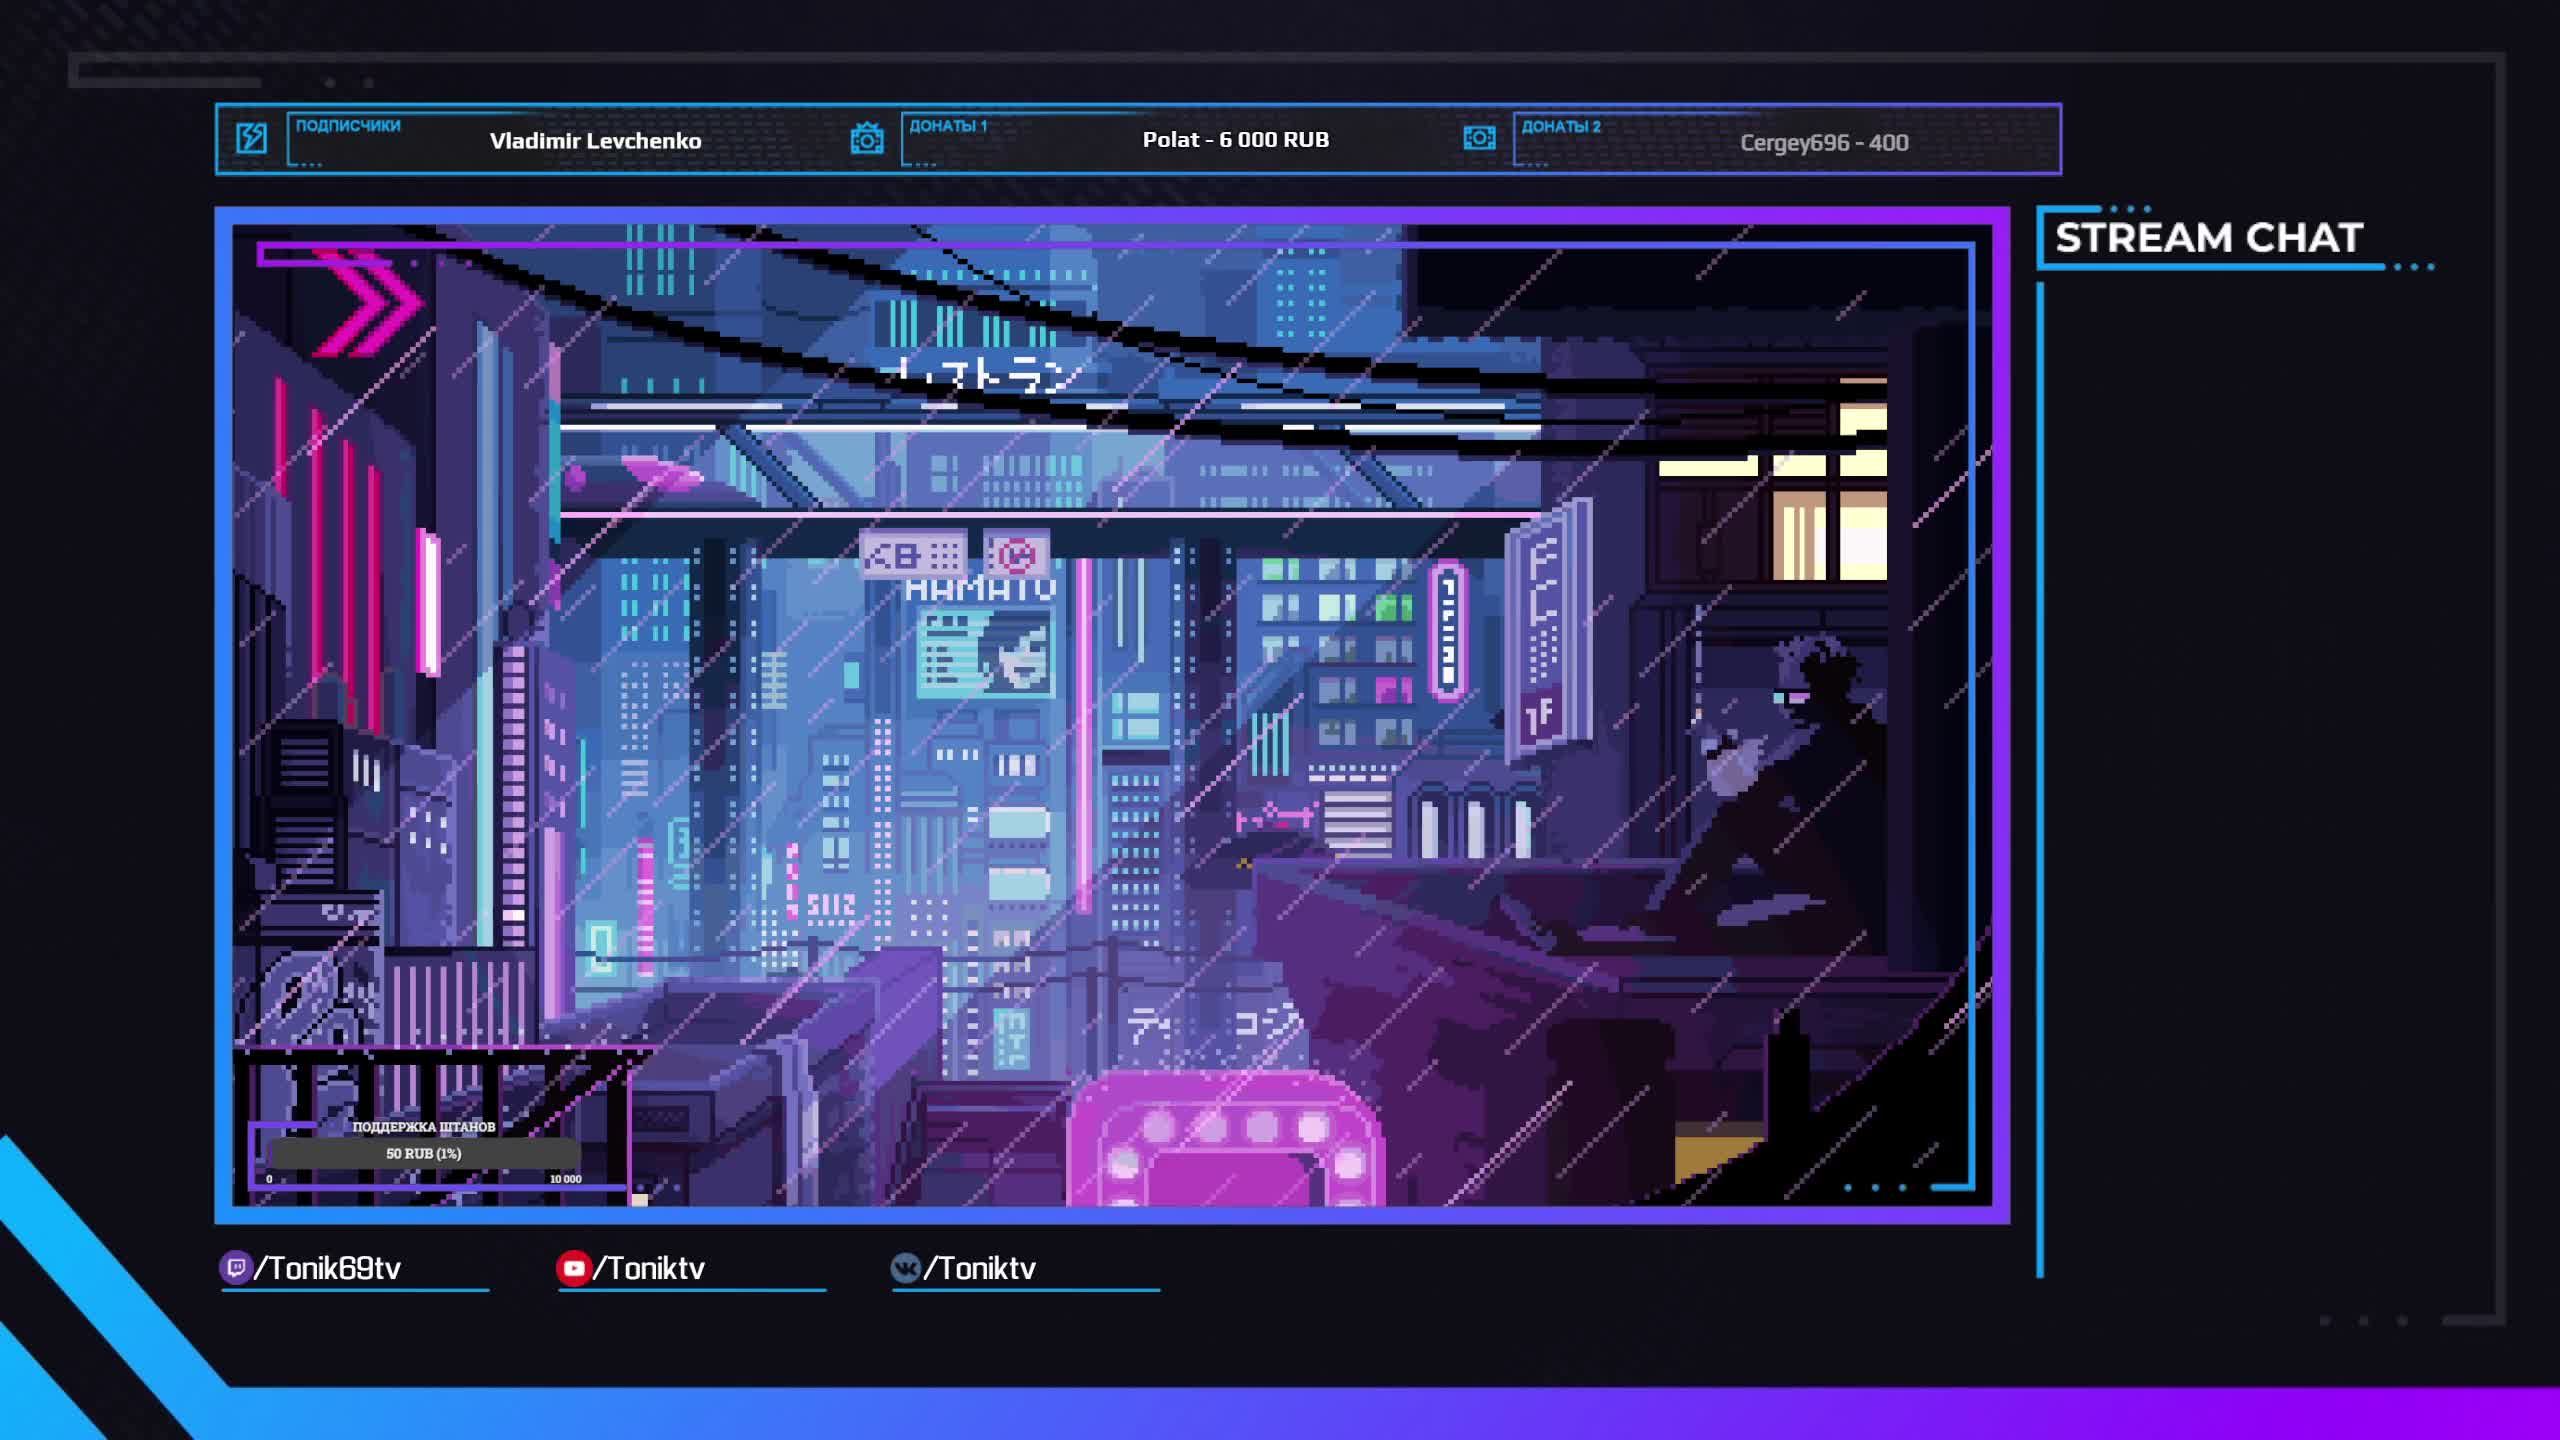Click the Twitch logo icon
This screenshot has width=2560, height=1440.
(235, 1268)
